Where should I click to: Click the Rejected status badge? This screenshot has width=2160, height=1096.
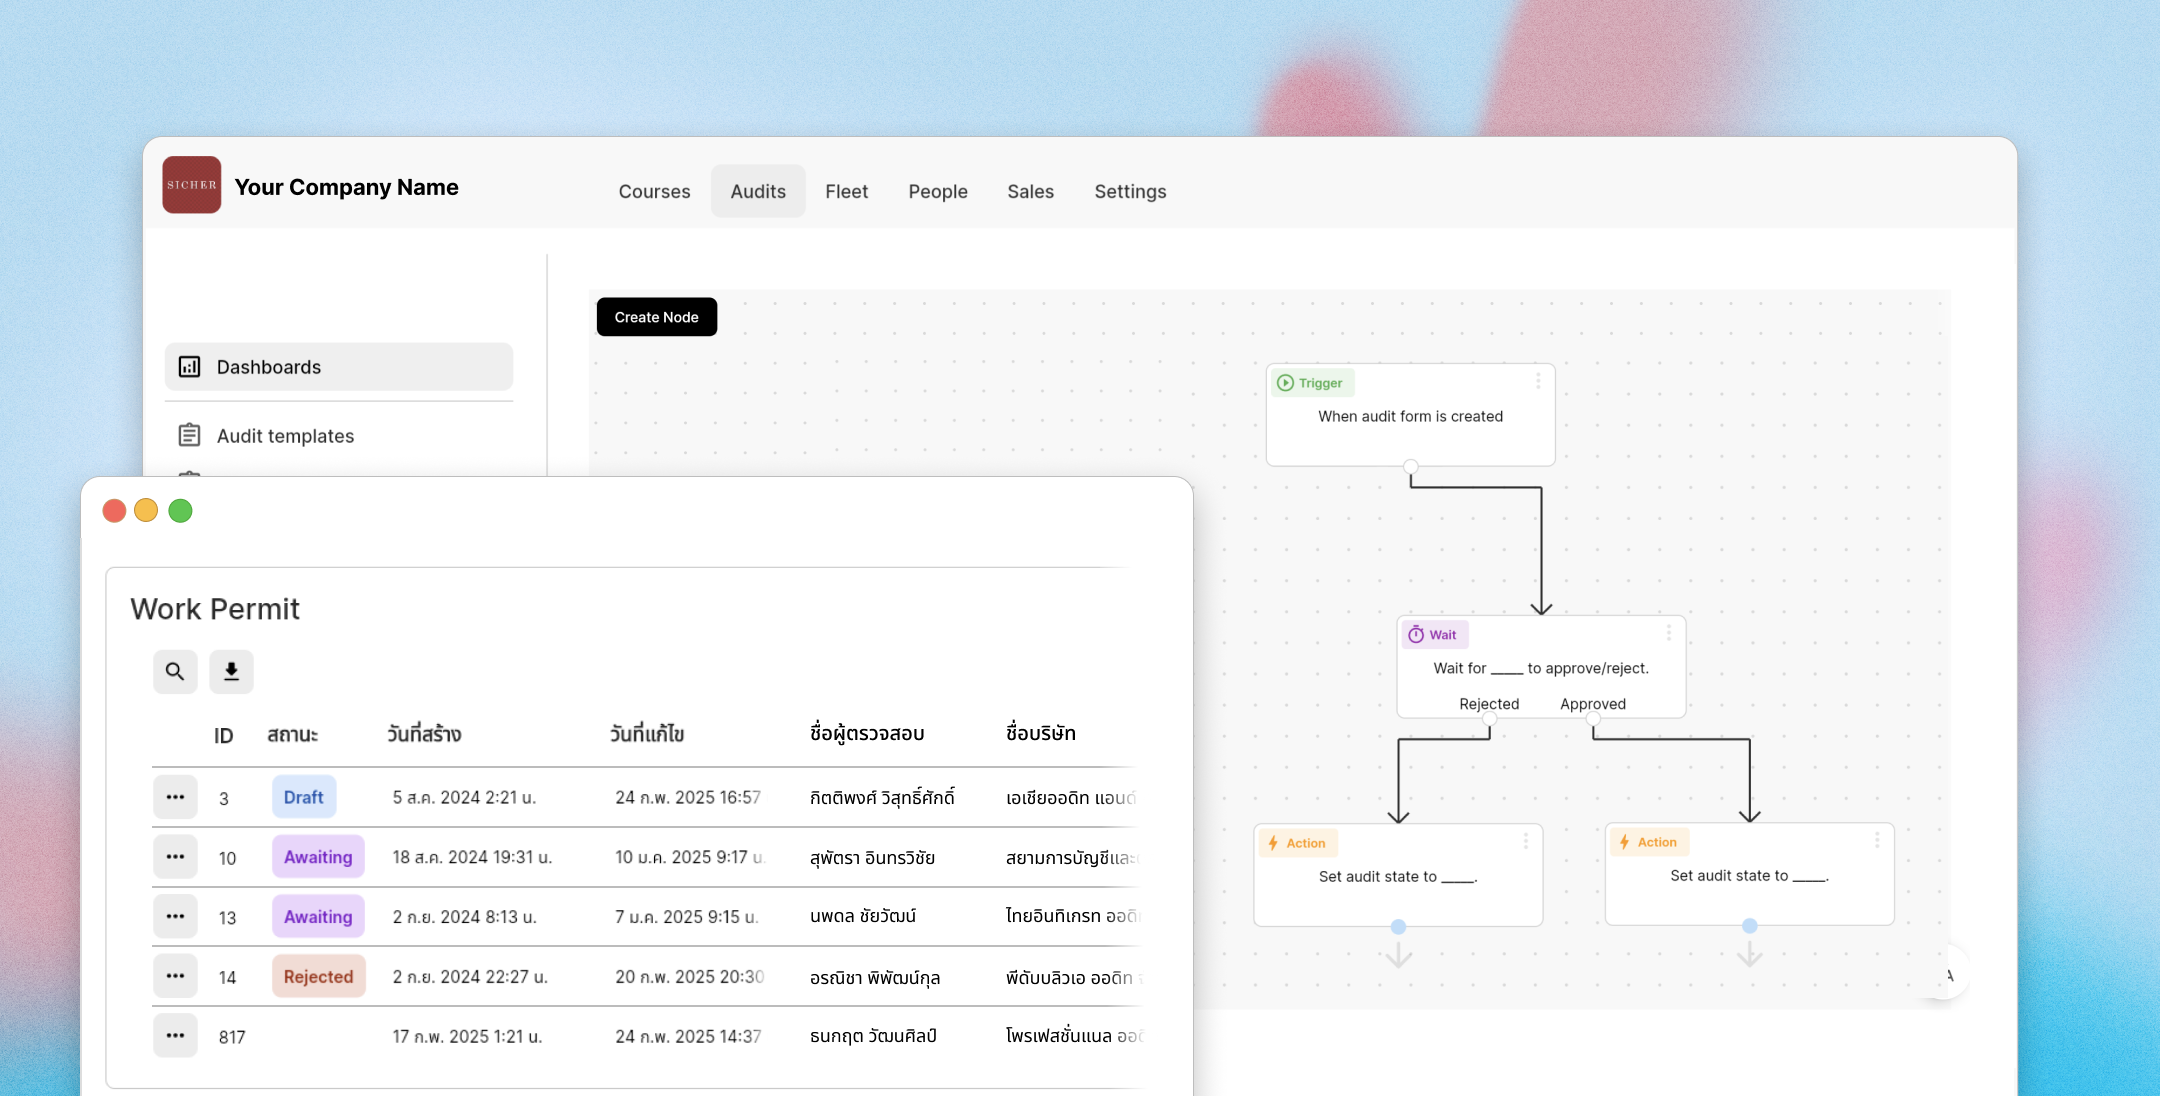point(318,977)
